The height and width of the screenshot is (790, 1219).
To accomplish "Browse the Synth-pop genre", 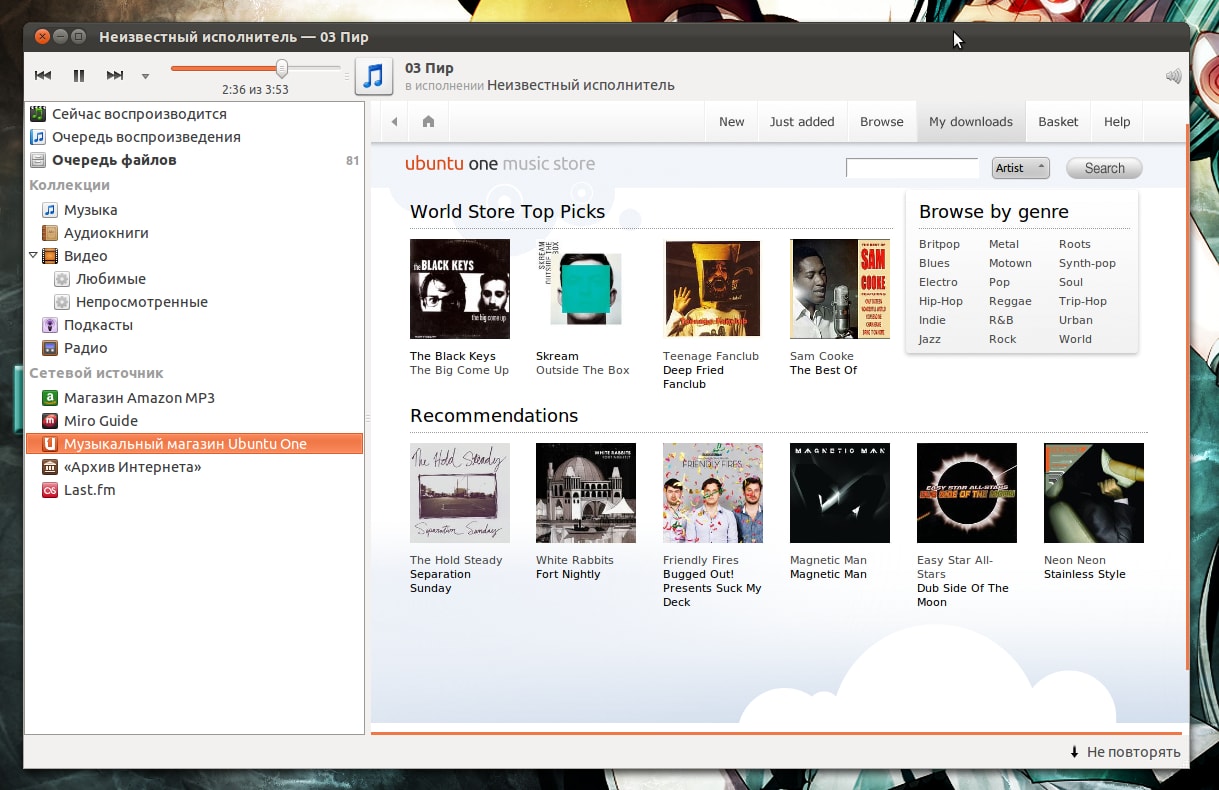I will tap(1087, 263).
